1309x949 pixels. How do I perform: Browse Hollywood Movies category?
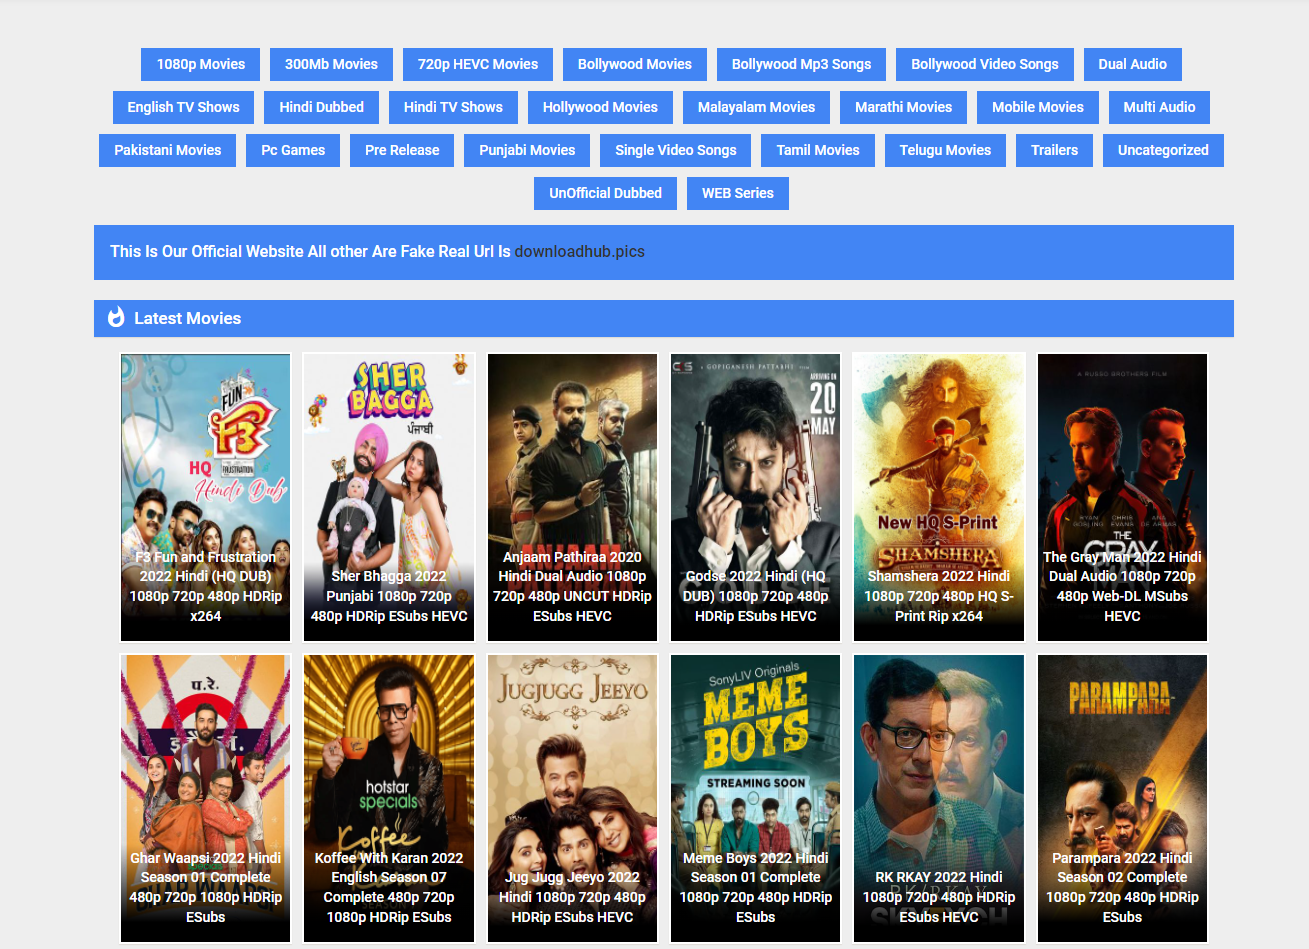[x=600, y=107]
